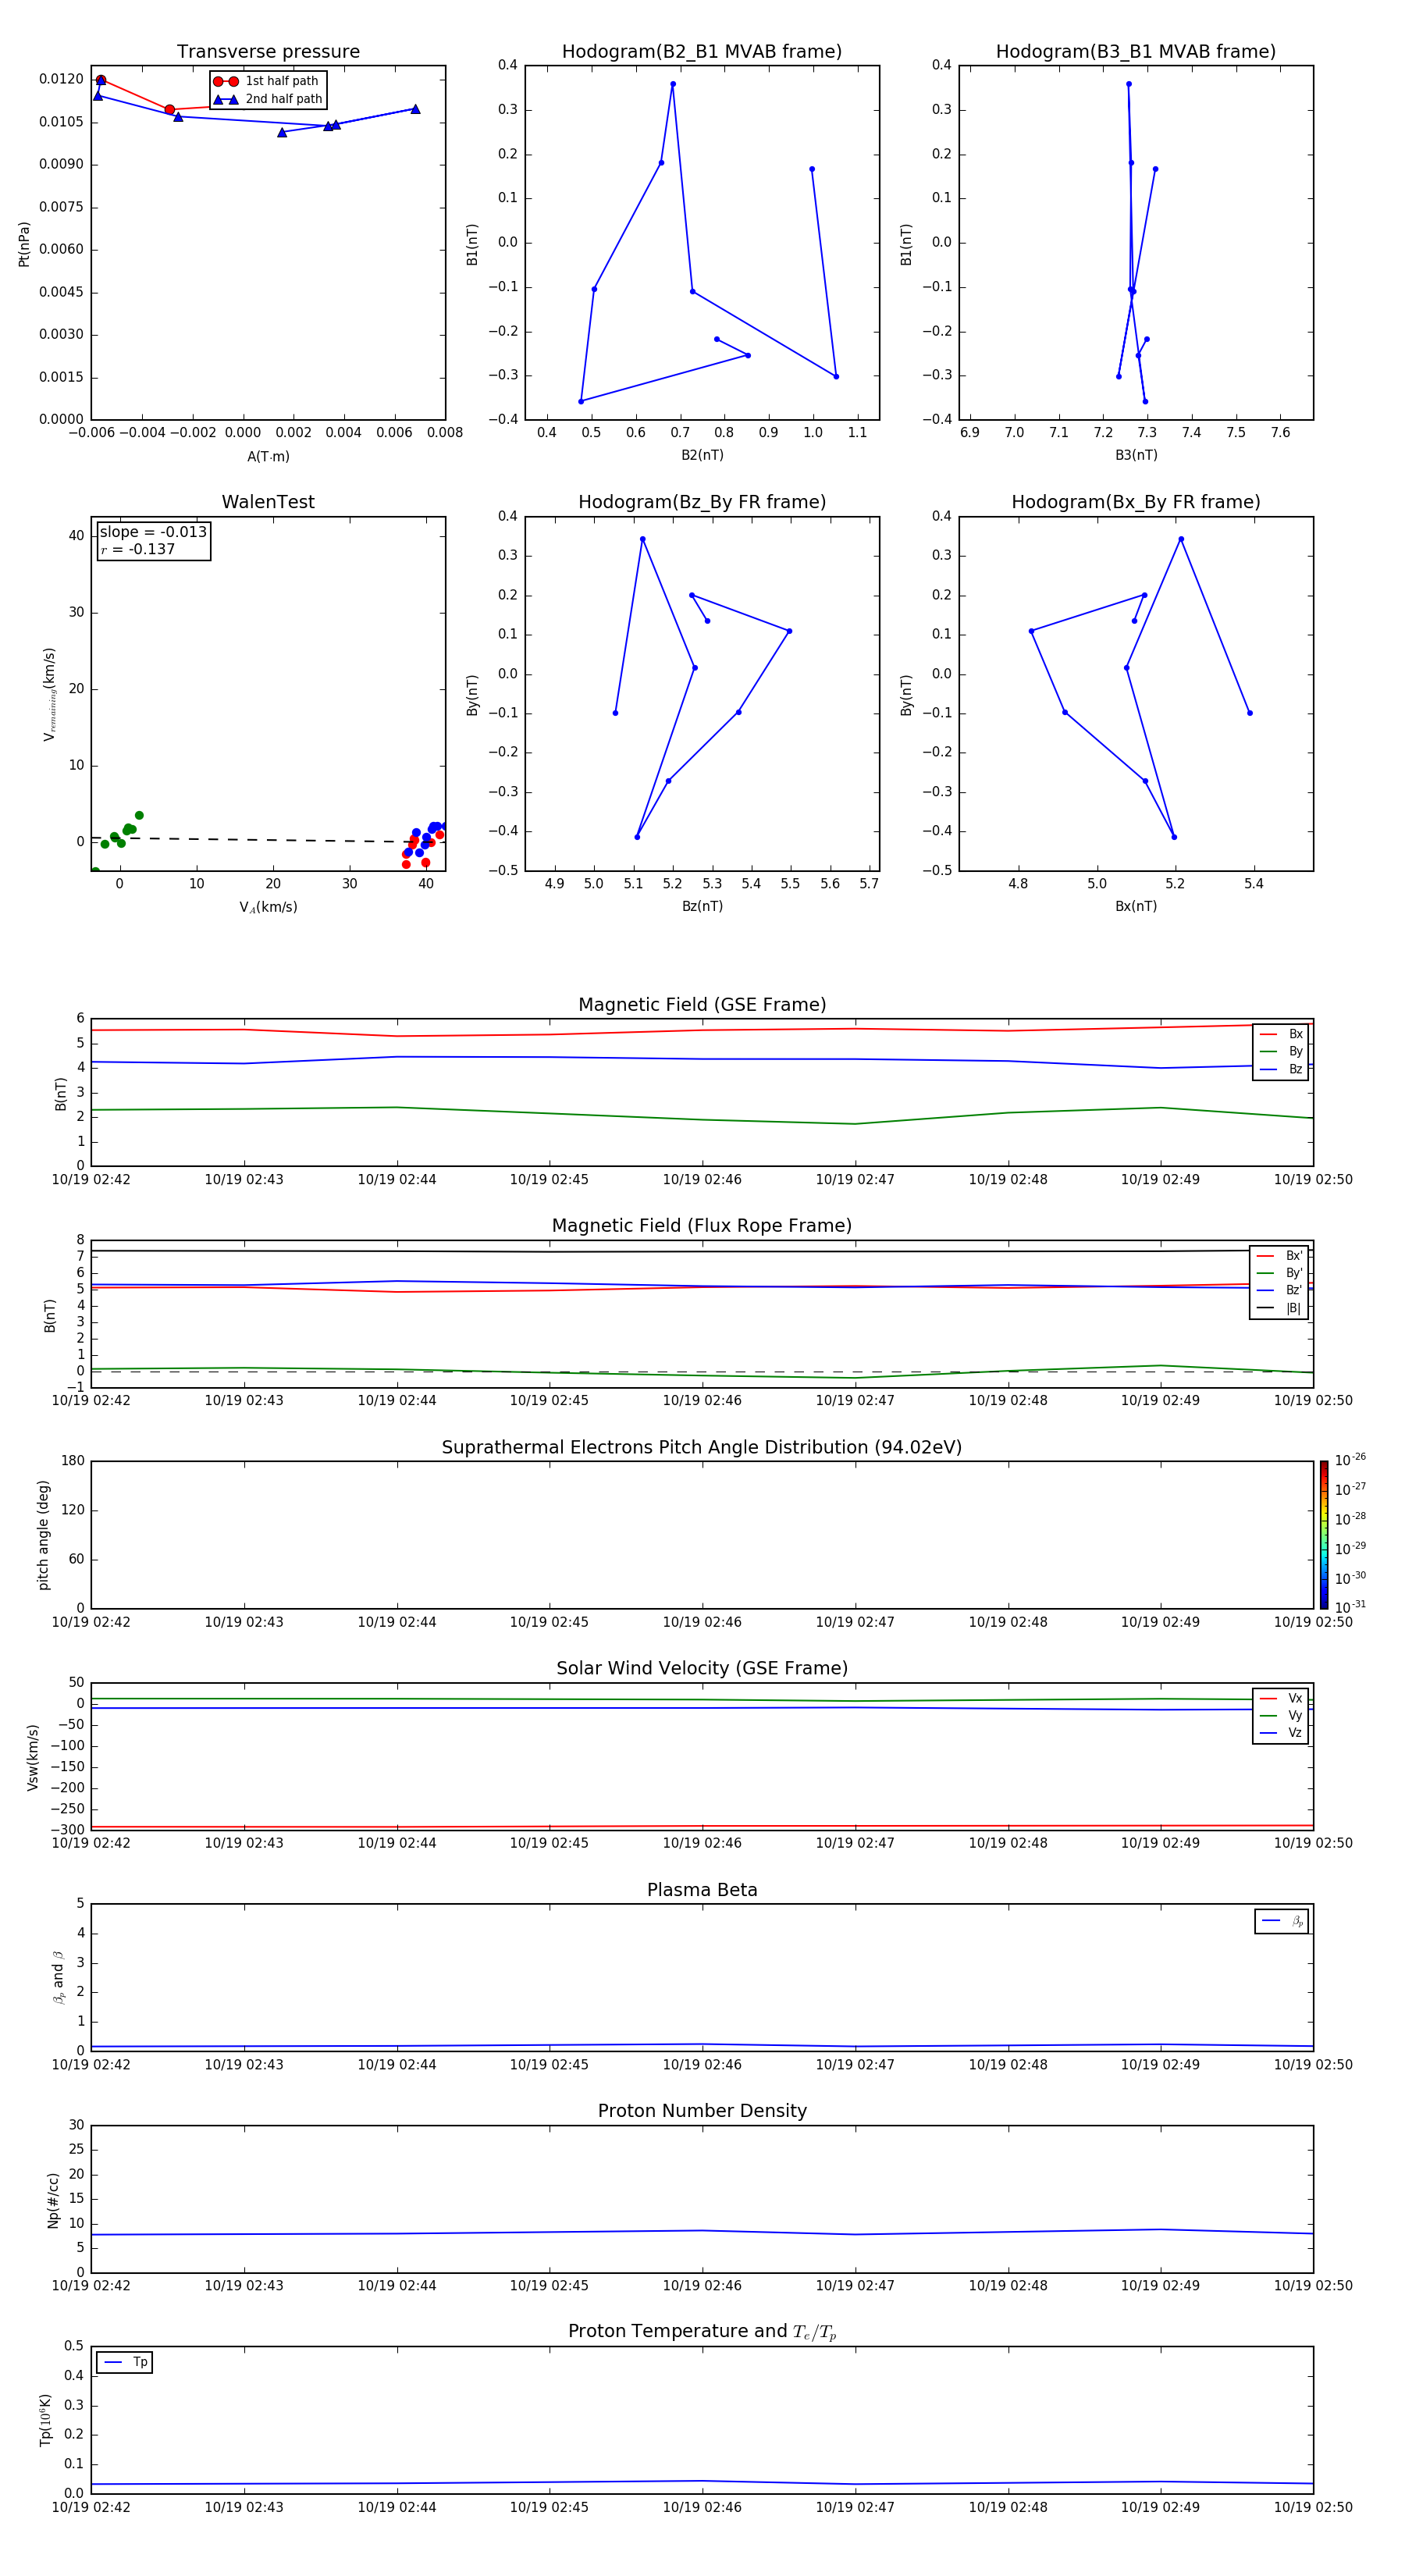
Task: Click the 'Proton Number Density' title
Action: point(702,2111)
